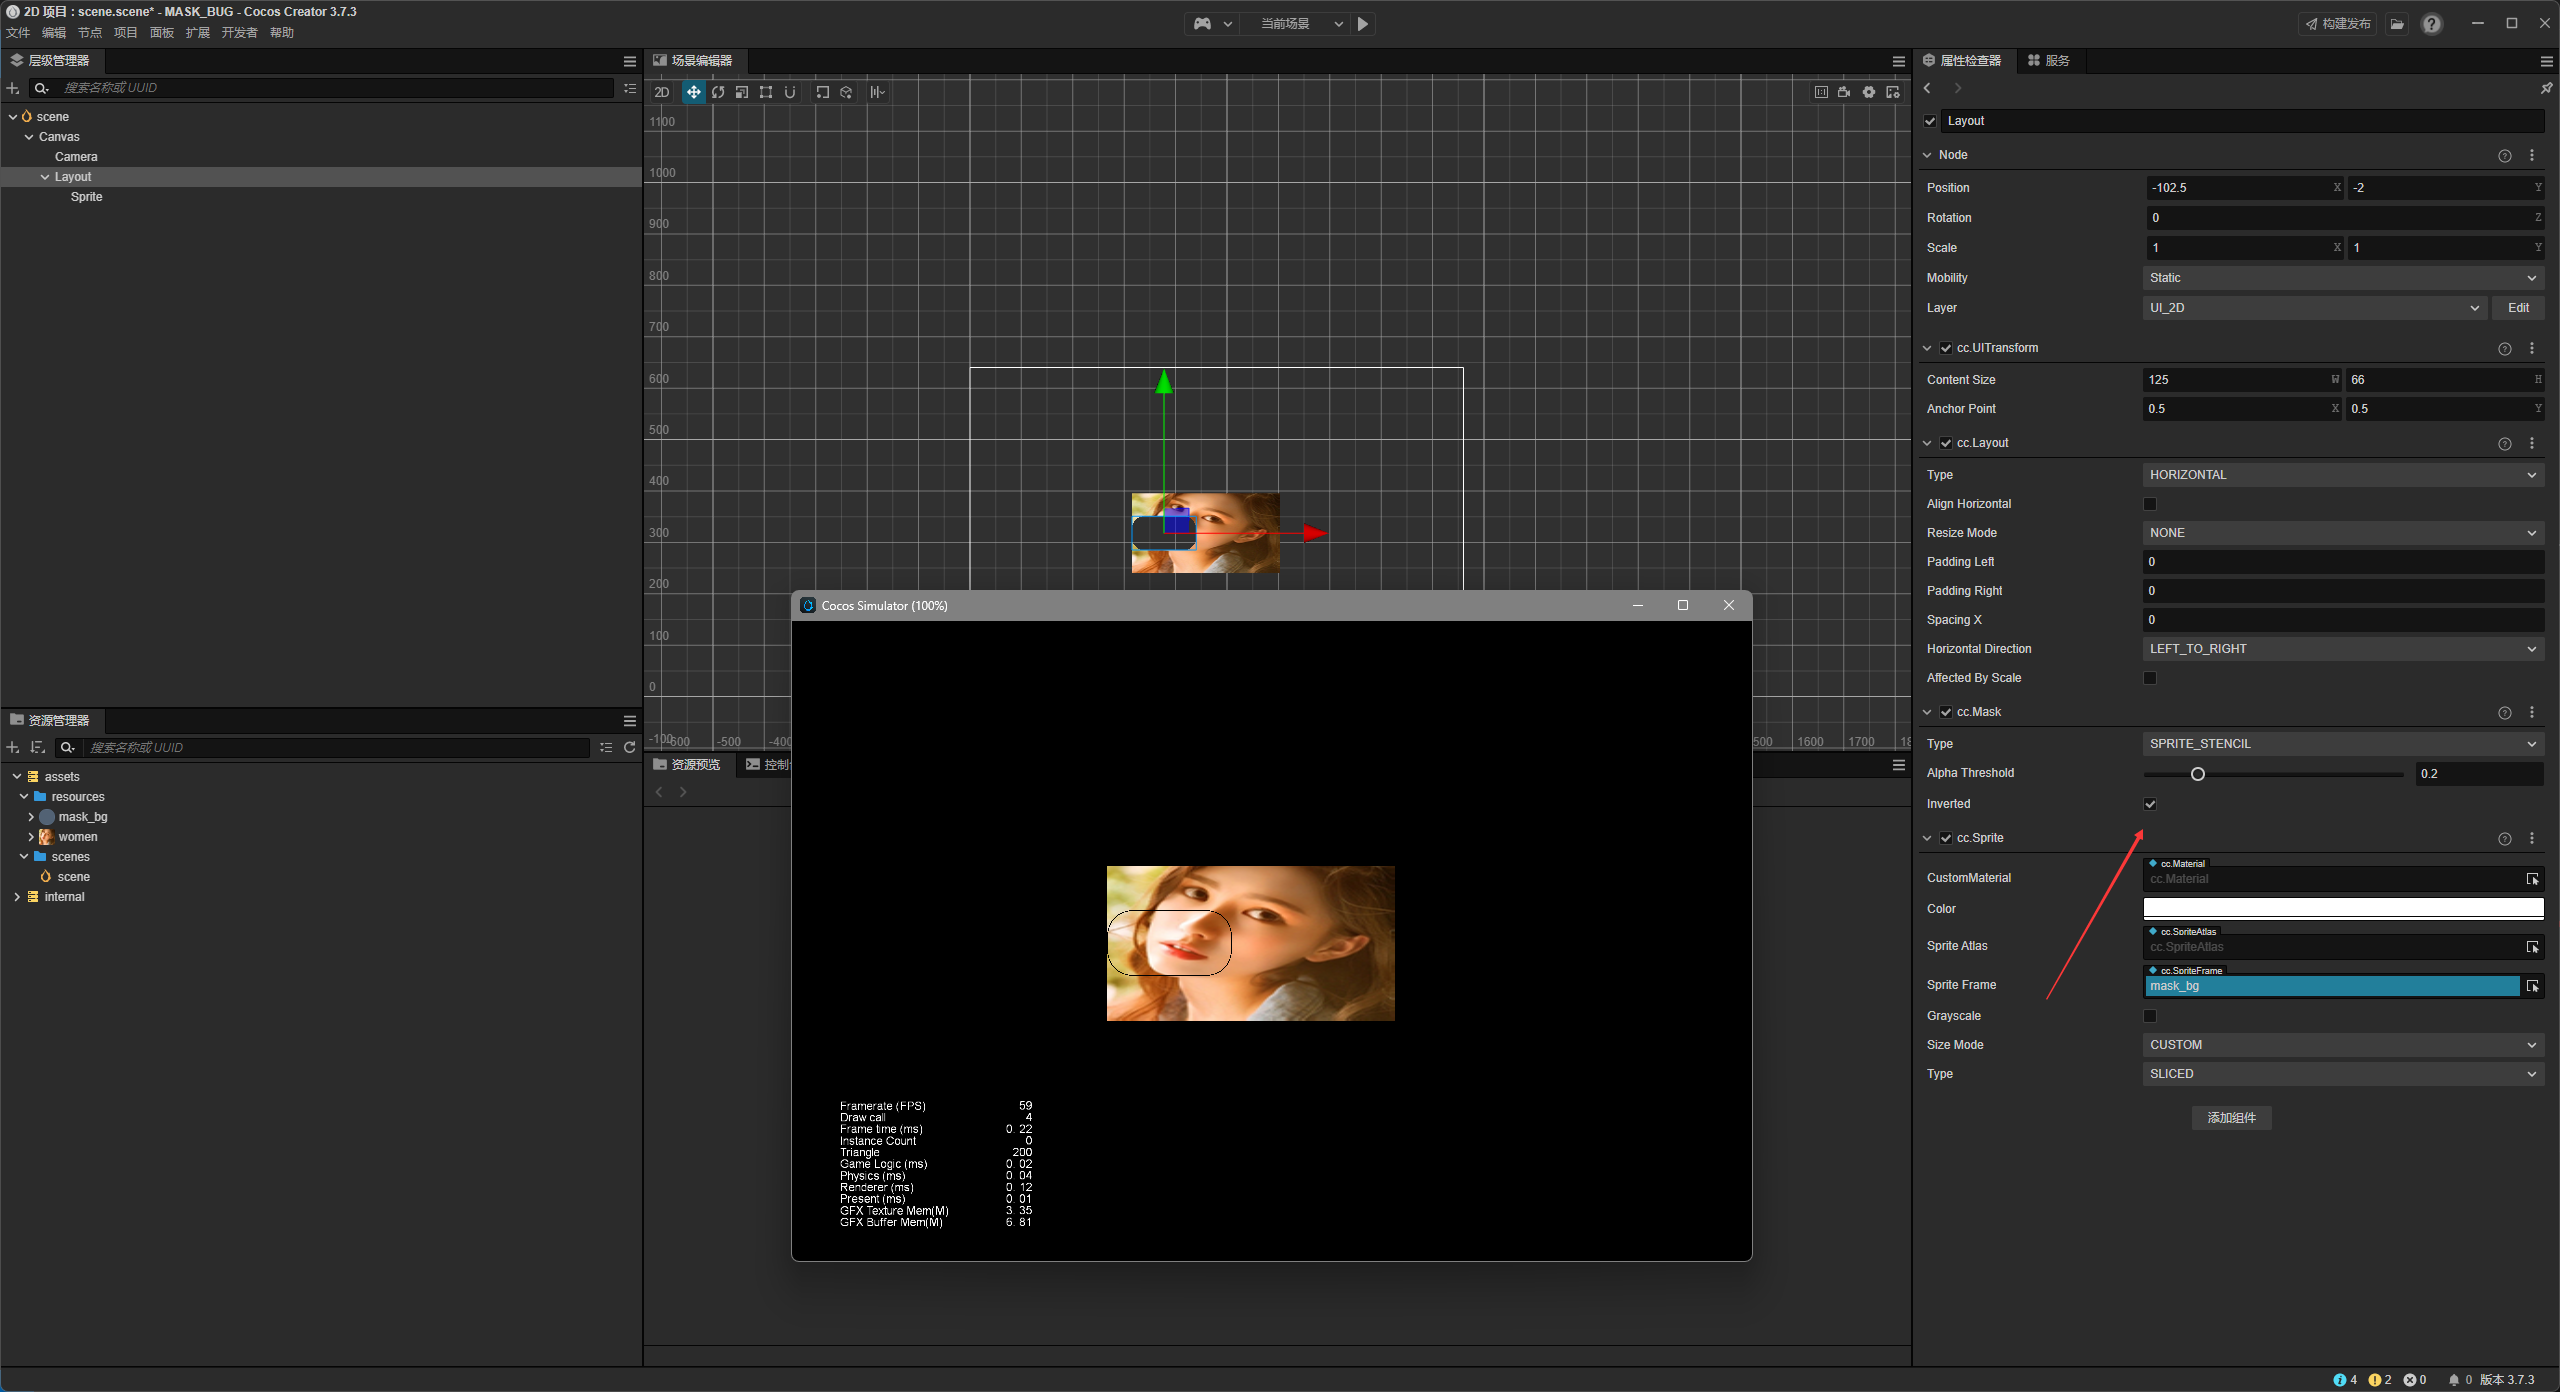Viewport: 2560px width, 1392px height.
Task: Switch to the 服务 tab
Action: click(2048, 61)
